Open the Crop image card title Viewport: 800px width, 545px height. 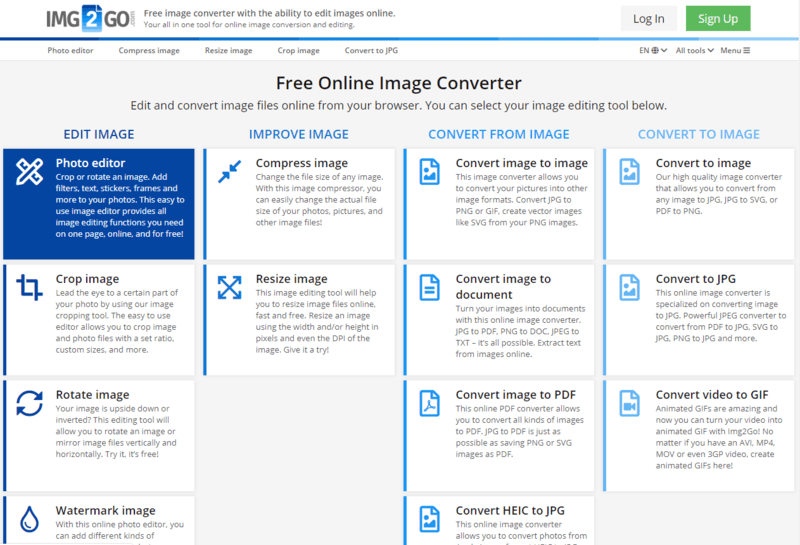click(x=87, y=279)
